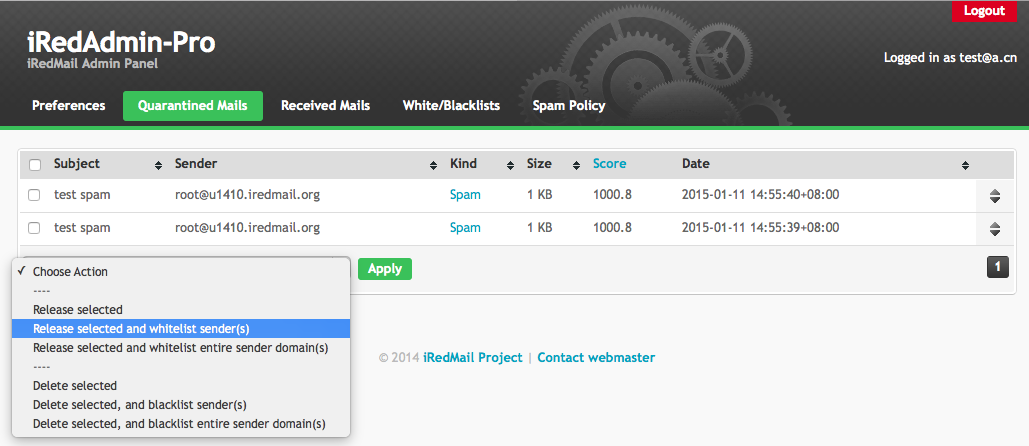Click the date 2015-01-11 14:55:39+08:00
Image resolution: width=1029 pixels, height=446 pixels.
[761, 228]
